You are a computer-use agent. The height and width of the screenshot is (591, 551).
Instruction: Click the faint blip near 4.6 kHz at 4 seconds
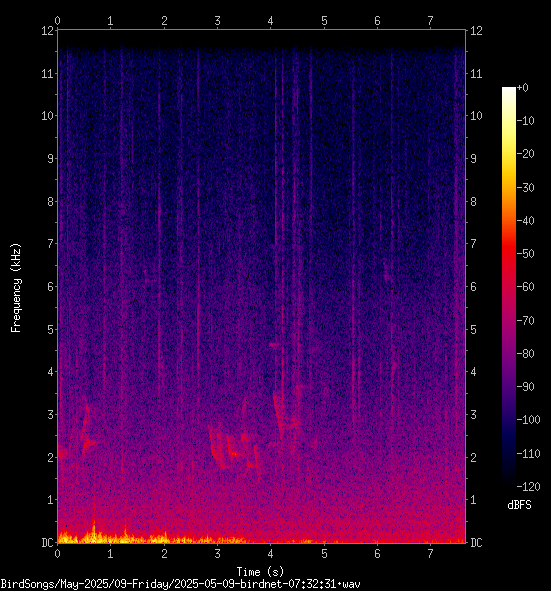[275, 344]
